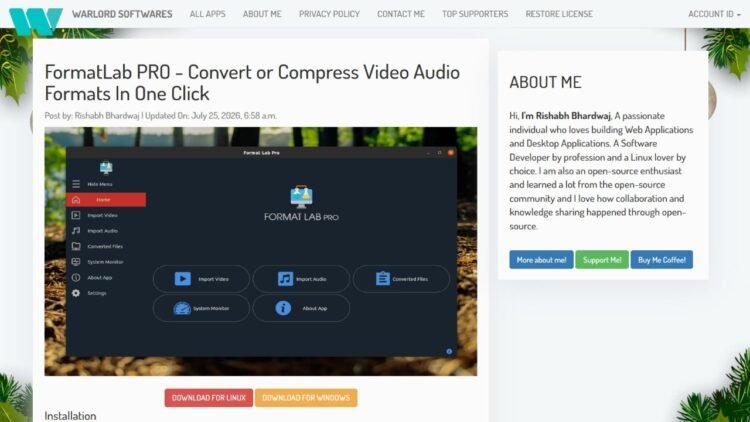
Task: Click the blue music Import Audio tile icon
Action: 286,278
